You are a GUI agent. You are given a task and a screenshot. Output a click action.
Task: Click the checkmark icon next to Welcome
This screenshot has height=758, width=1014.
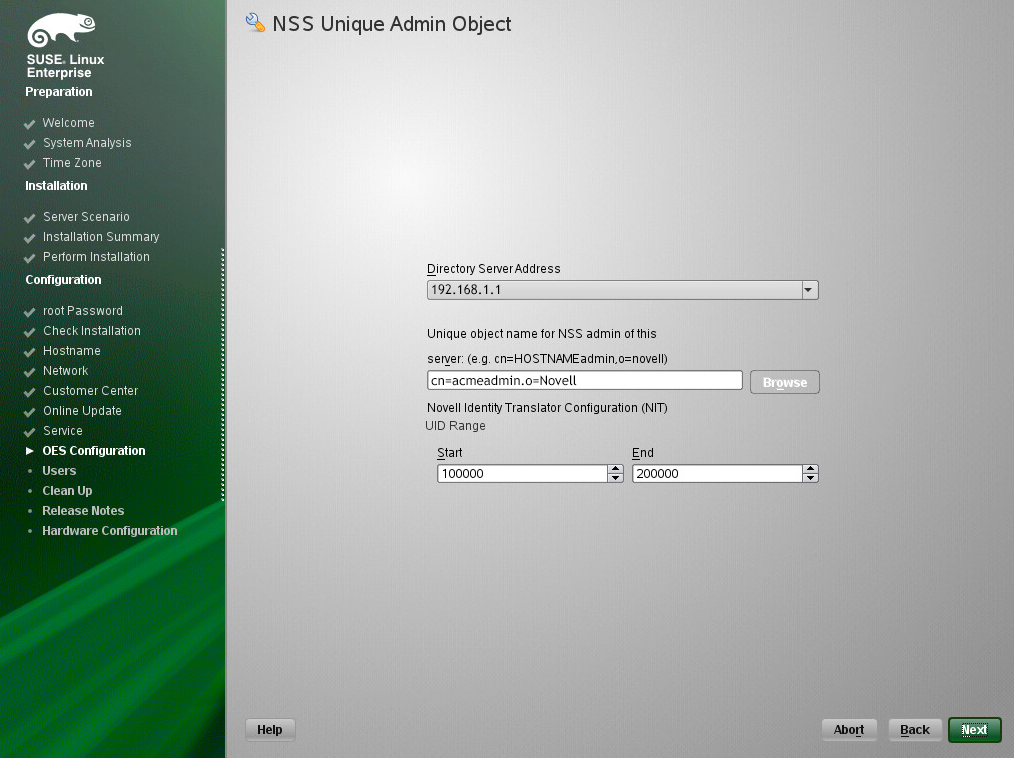coord(29,124)
